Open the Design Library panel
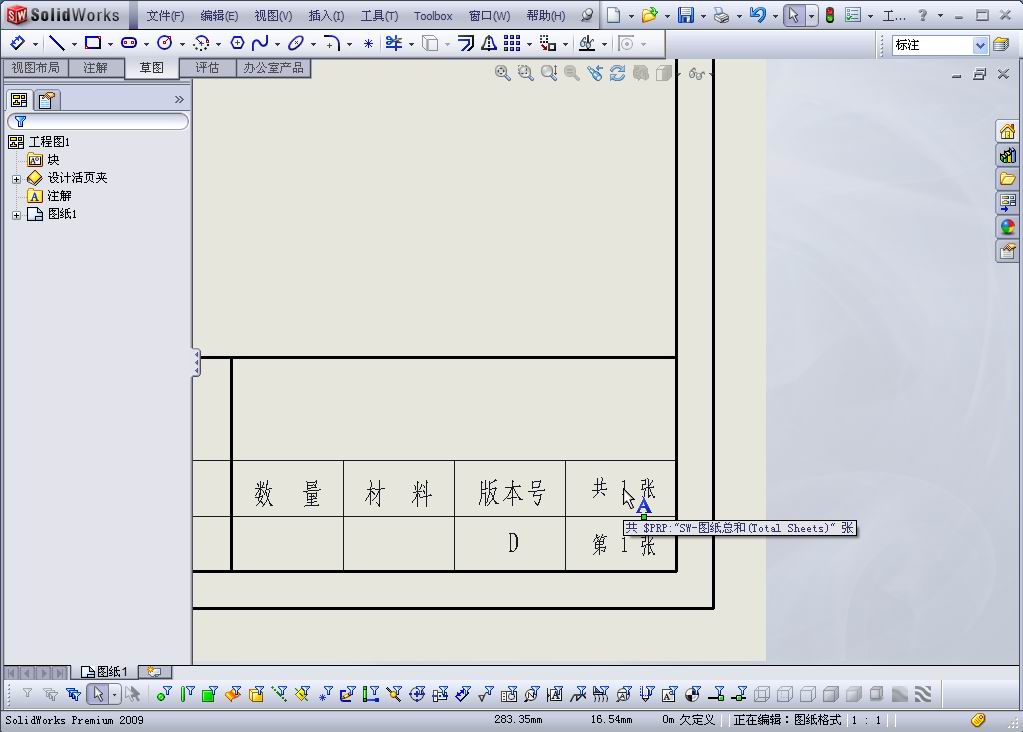The height and width of the screenshot is (732, 1023). tap(1007, 155)
